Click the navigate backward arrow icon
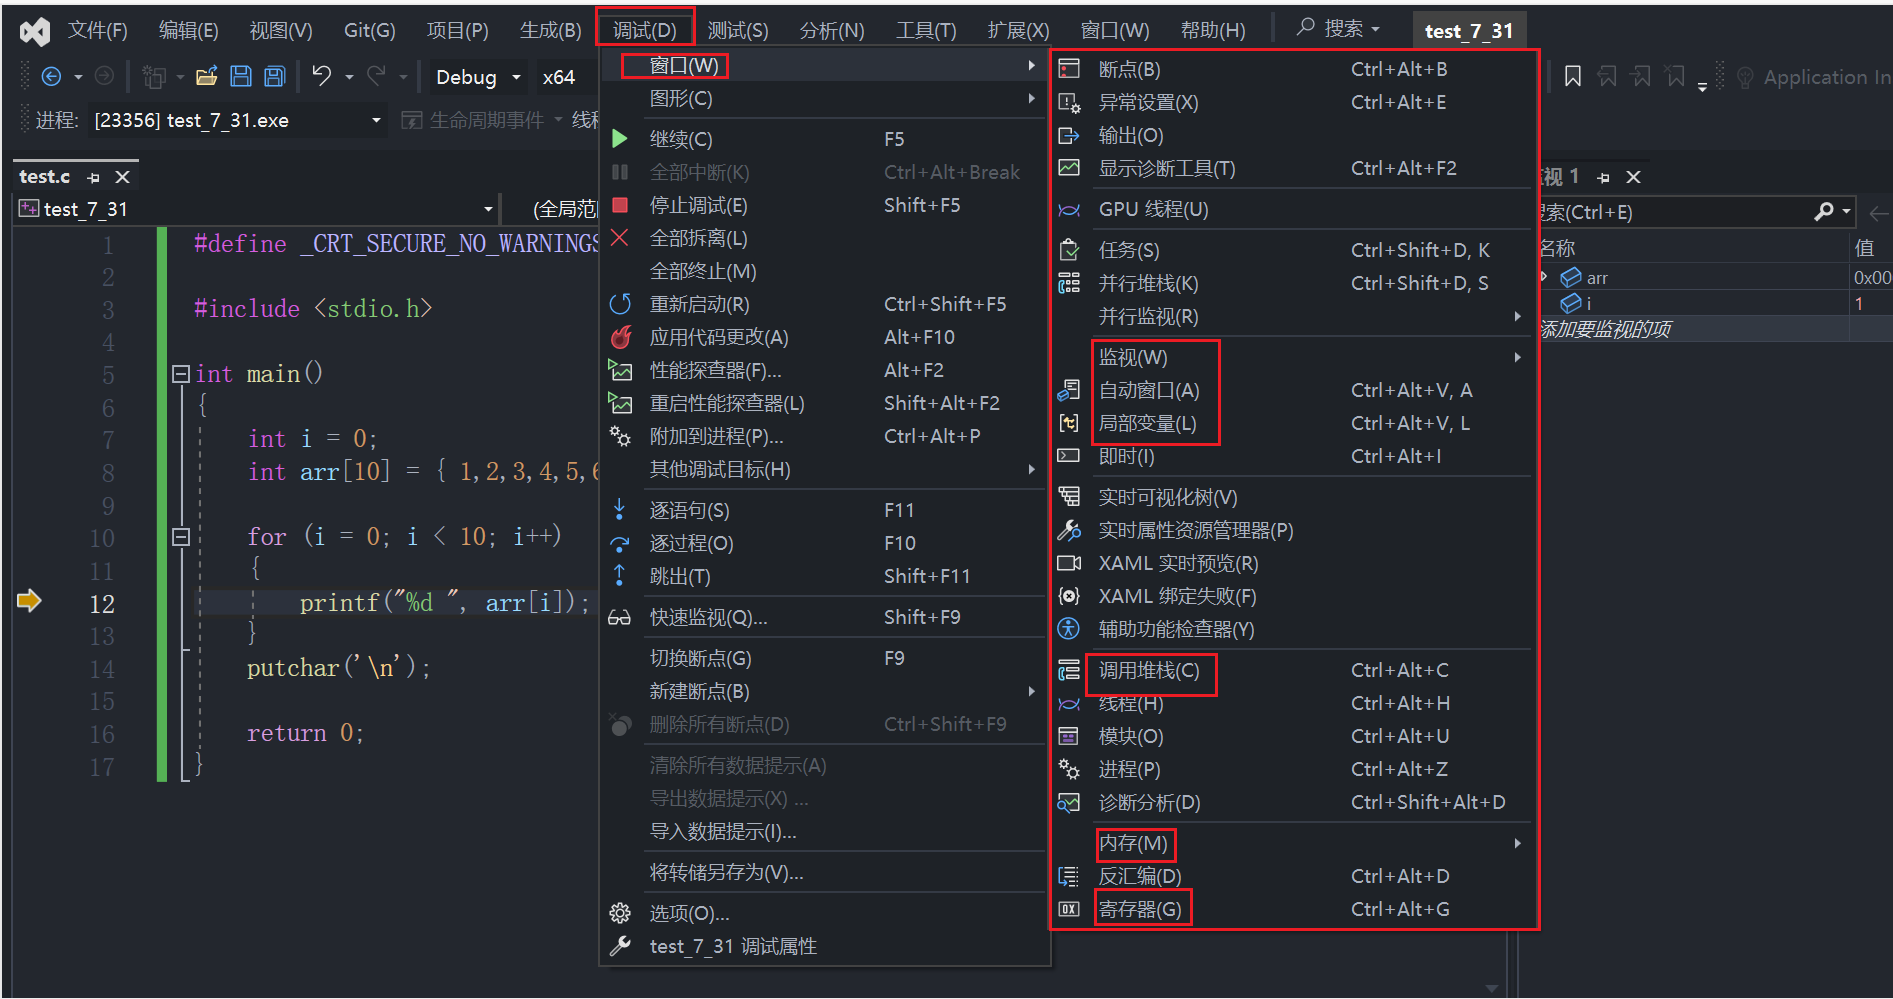The width and height of the screenshot is (1893, 999). tap(52, 76)
